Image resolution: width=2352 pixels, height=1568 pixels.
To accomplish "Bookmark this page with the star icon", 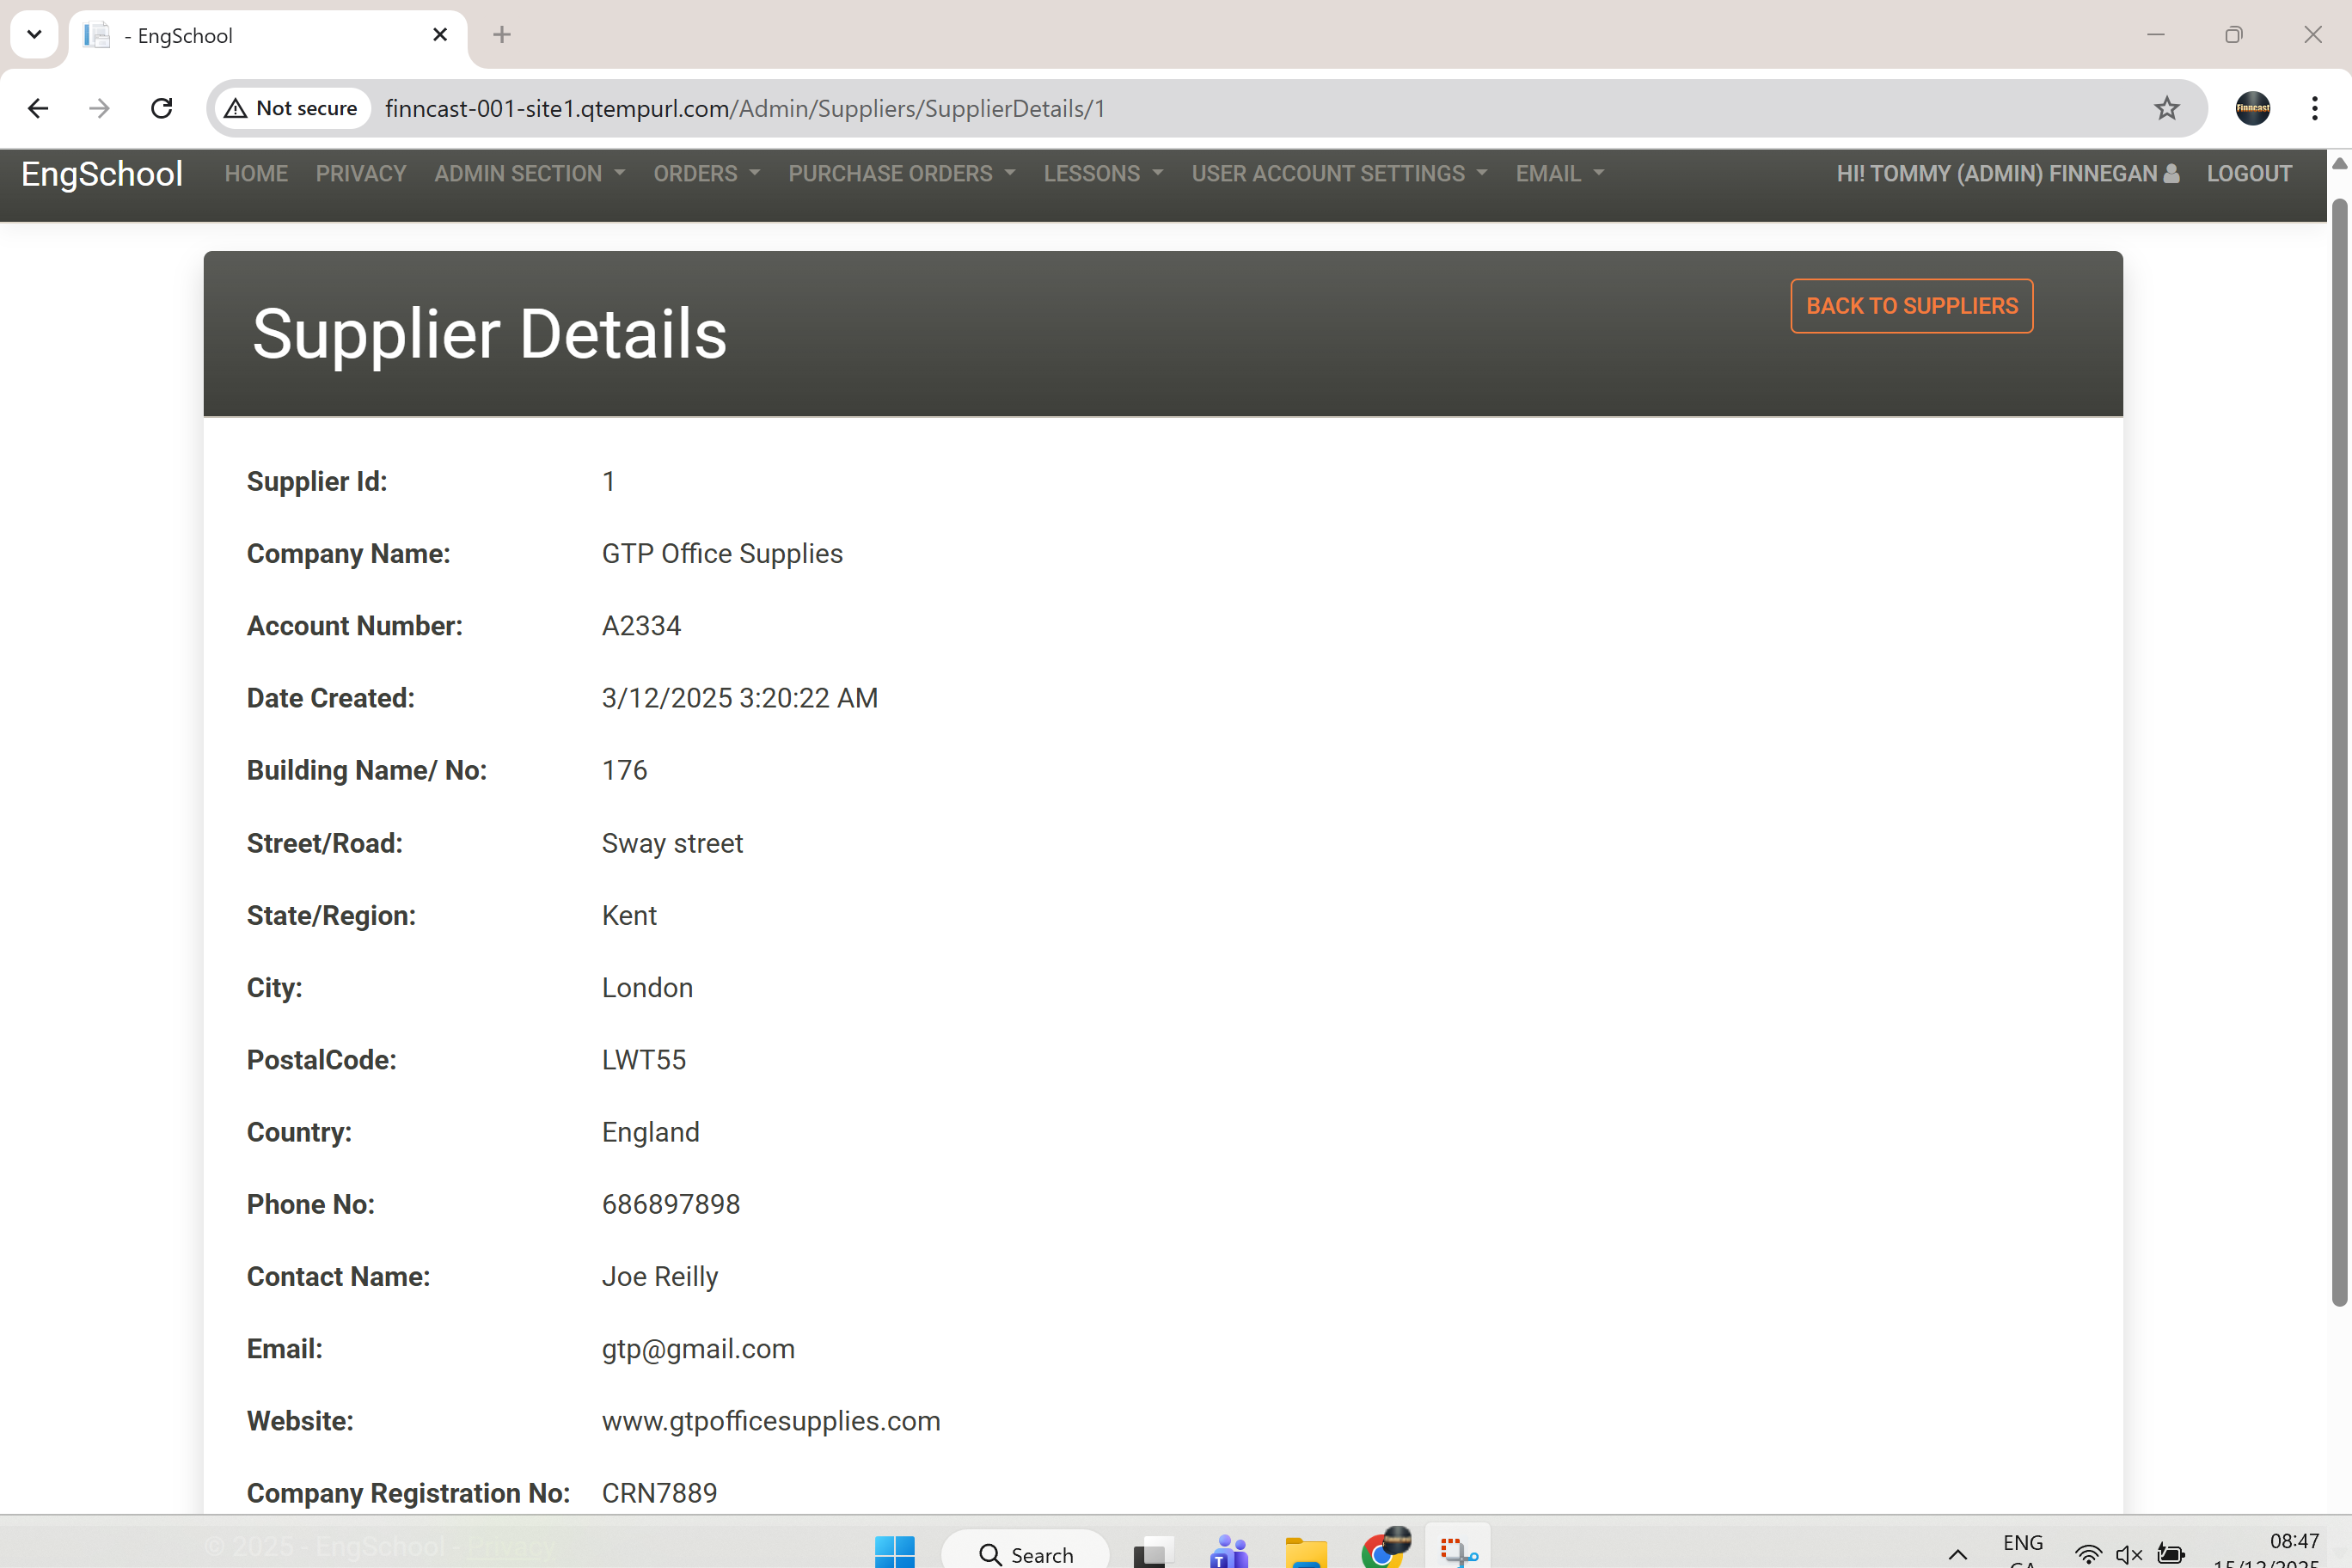I will pyautogui.click(x=2166, y=108).
